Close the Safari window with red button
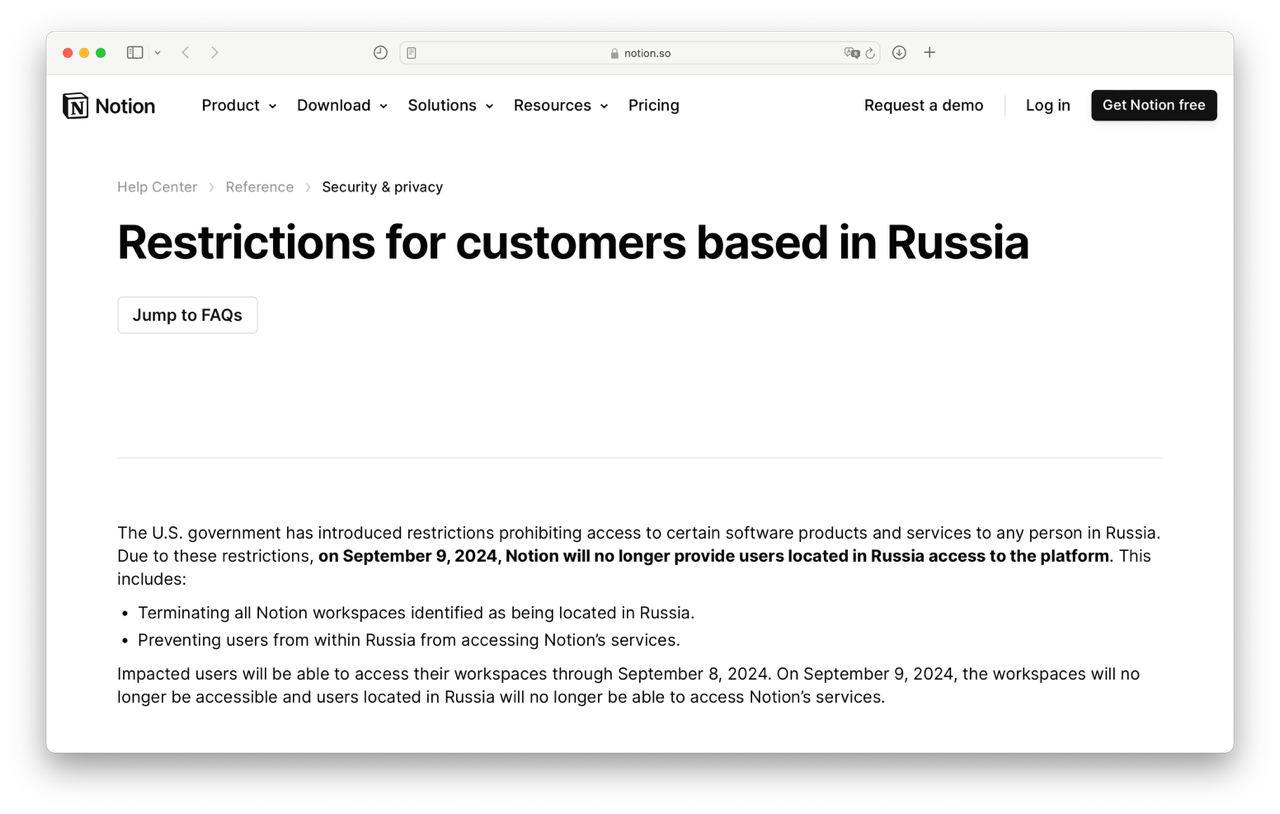 68,52
